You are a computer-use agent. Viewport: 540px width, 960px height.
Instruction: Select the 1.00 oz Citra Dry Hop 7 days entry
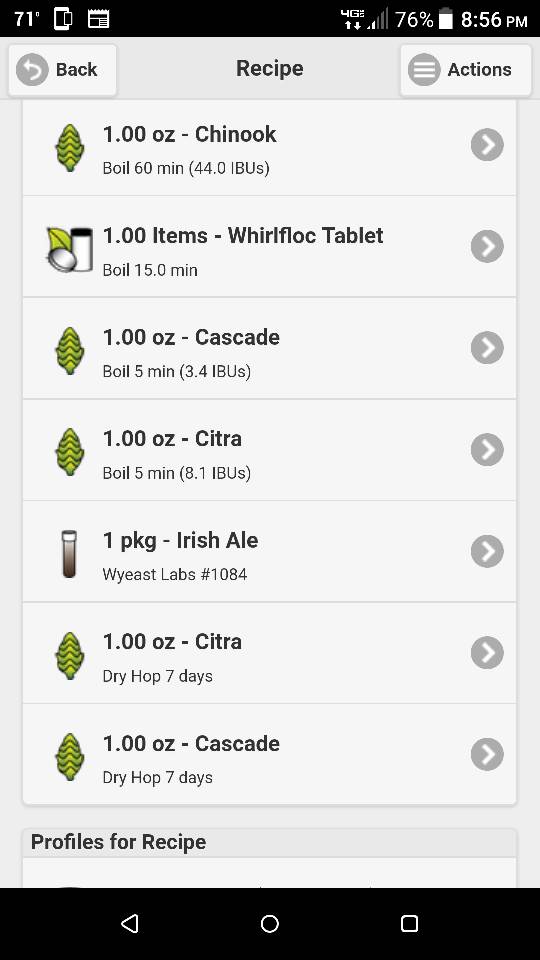tap(269, 653)
